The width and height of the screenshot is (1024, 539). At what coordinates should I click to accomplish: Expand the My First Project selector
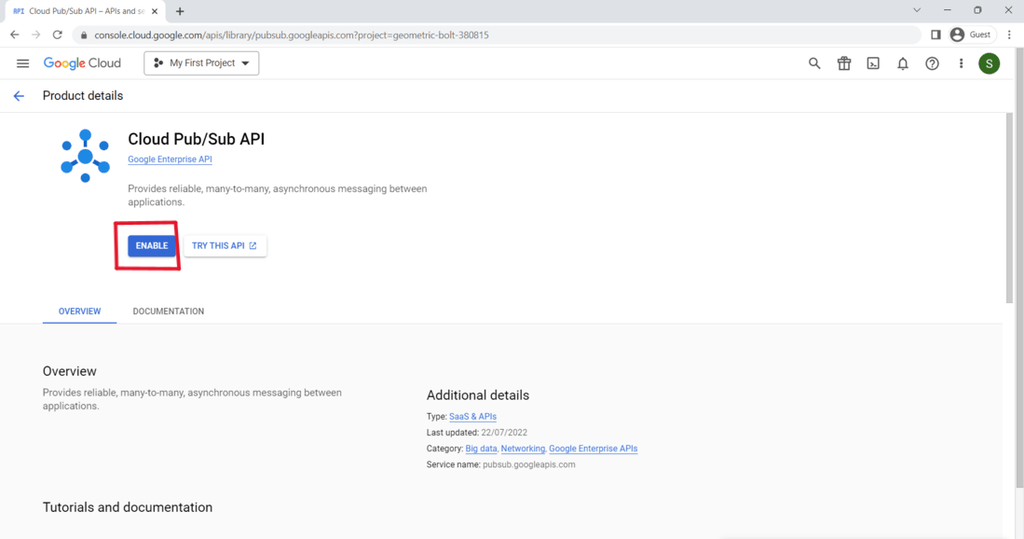click(202, 63)
